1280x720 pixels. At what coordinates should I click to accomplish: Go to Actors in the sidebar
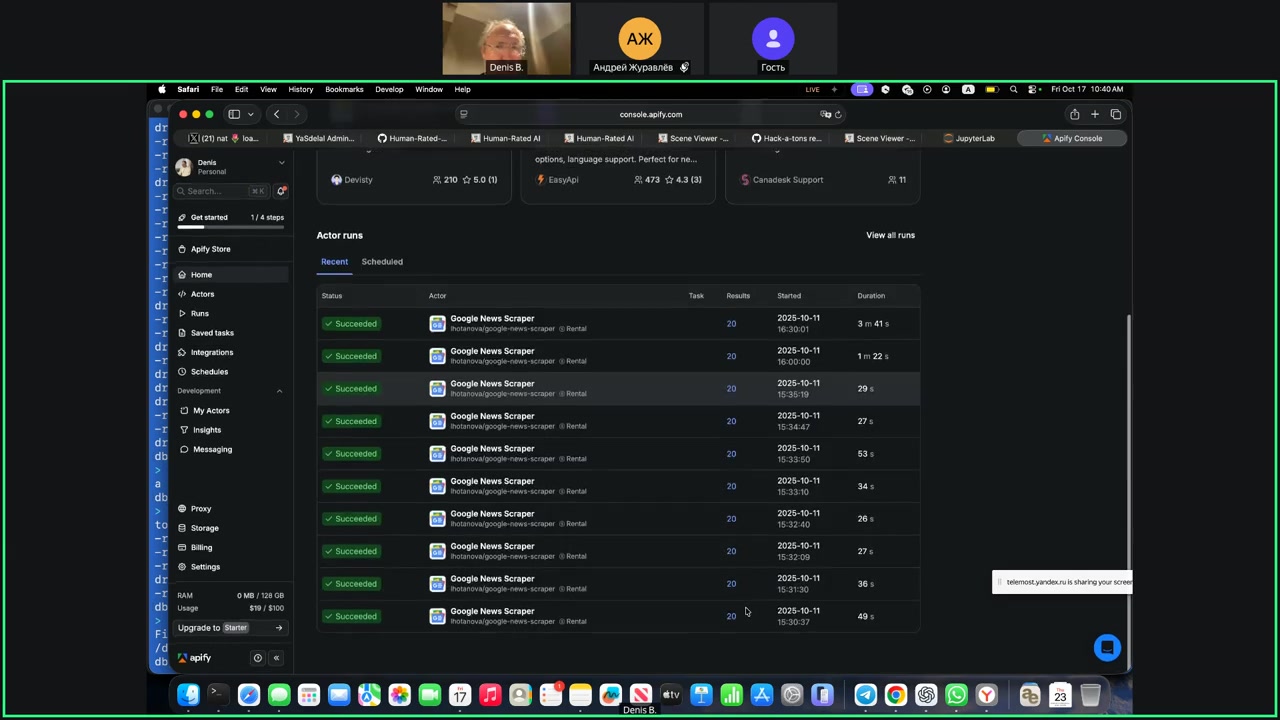click(x=202, y=294)
